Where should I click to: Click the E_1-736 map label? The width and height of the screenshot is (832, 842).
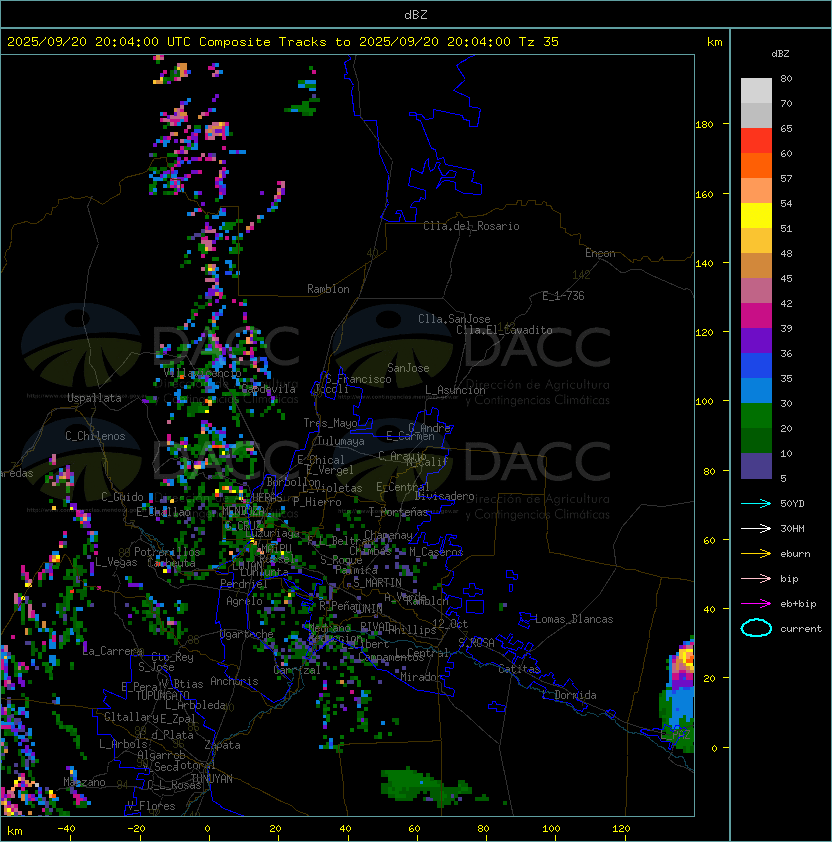coord(563,296)
